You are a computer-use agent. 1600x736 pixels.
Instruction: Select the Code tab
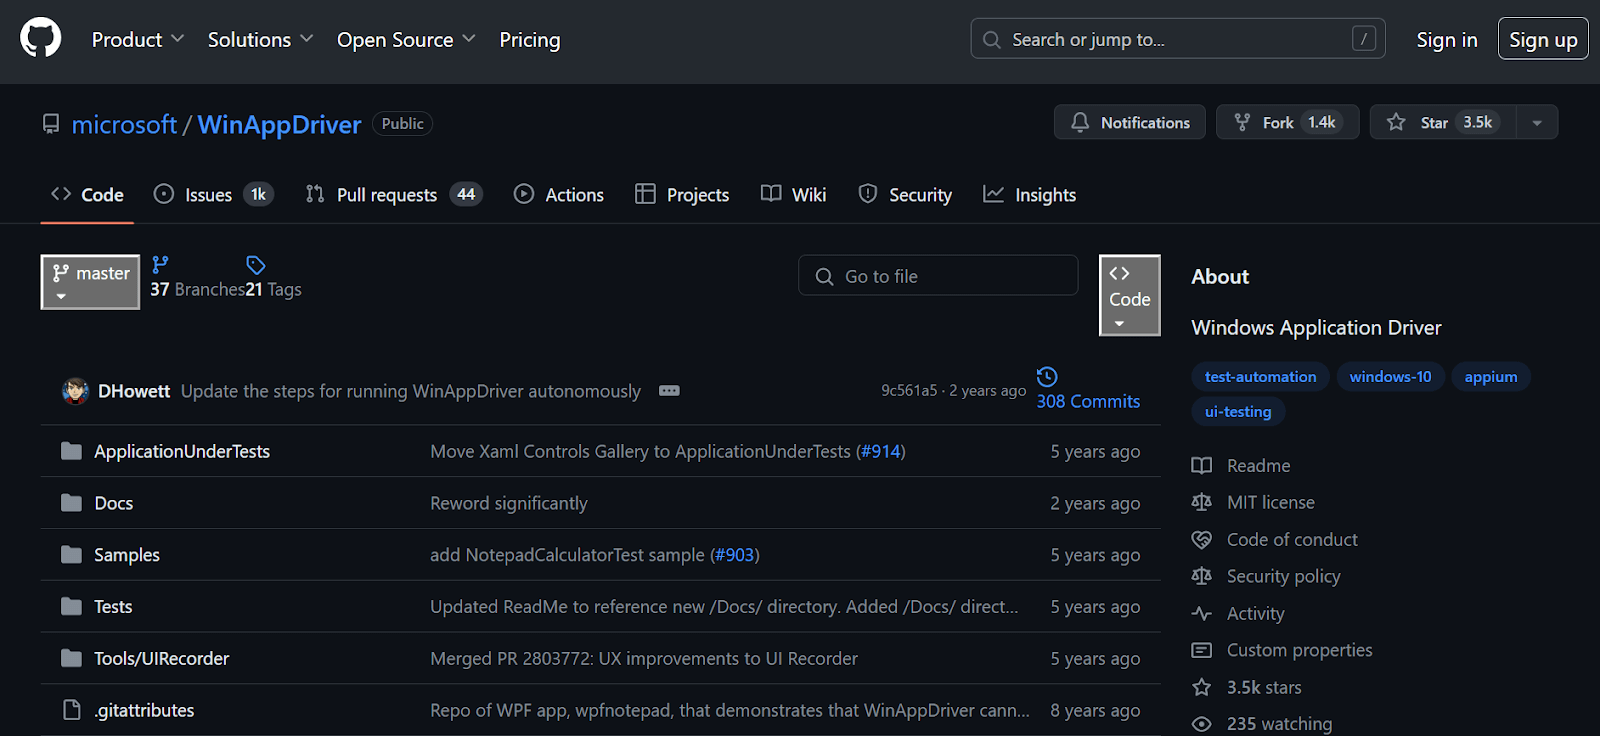click(87, 195)
